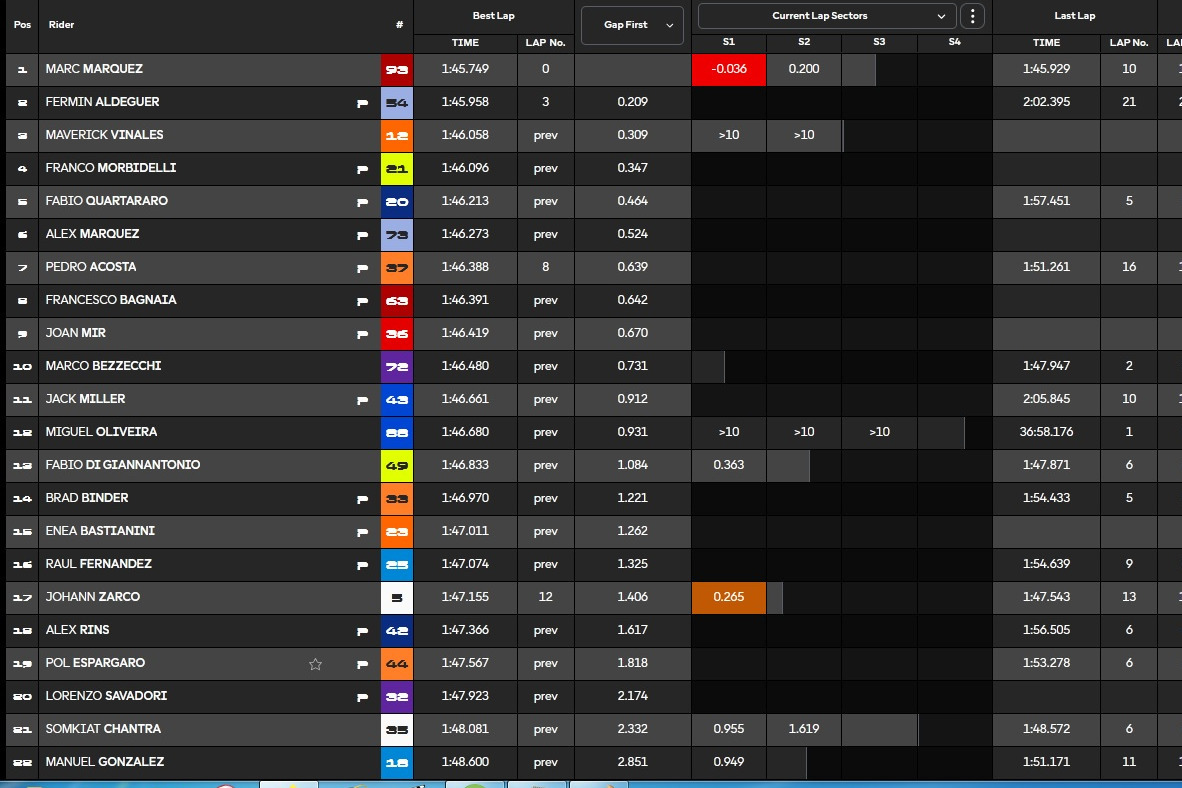Viewport: 1182px width, 788px height.
Task: Click the pit flag icon for Fermin Aldeguer
Action: pos(363,103)
